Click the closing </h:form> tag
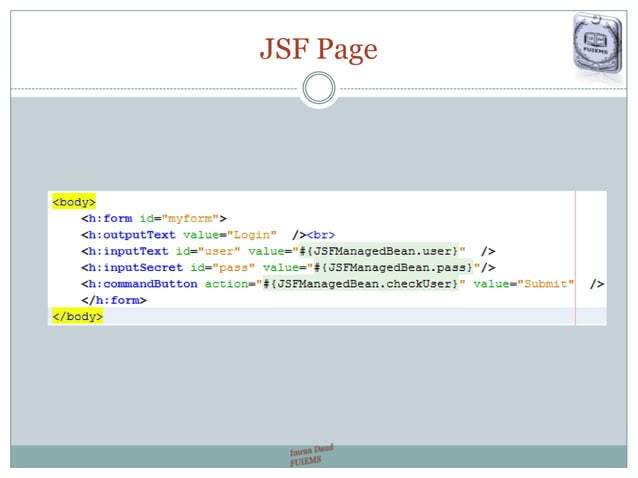 114,300
